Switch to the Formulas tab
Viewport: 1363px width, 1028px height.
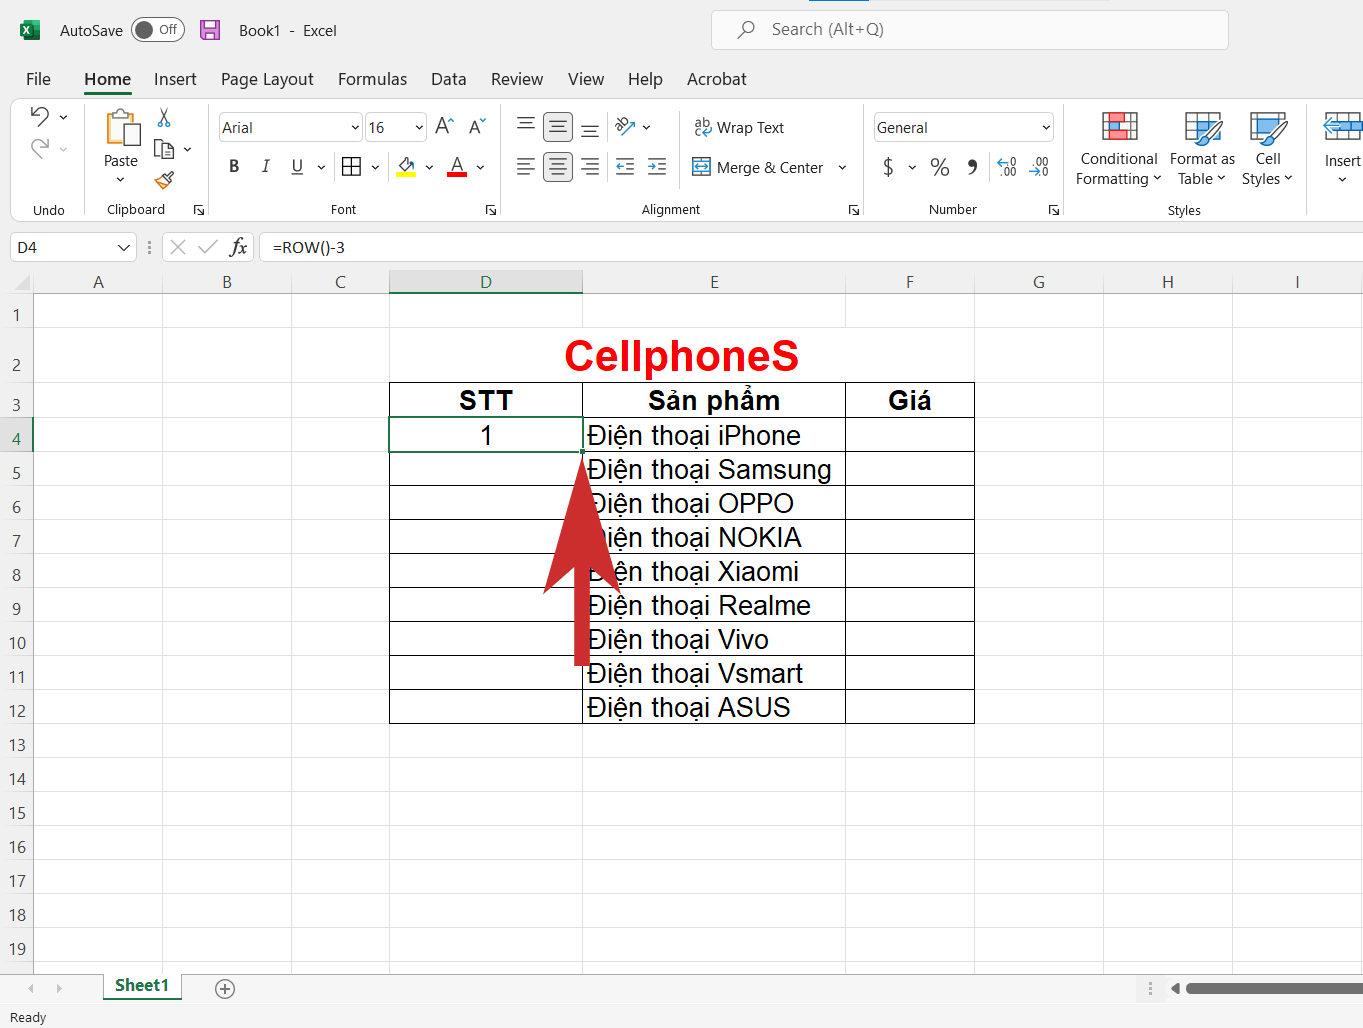pyautogui.click(x=372, y=79)
